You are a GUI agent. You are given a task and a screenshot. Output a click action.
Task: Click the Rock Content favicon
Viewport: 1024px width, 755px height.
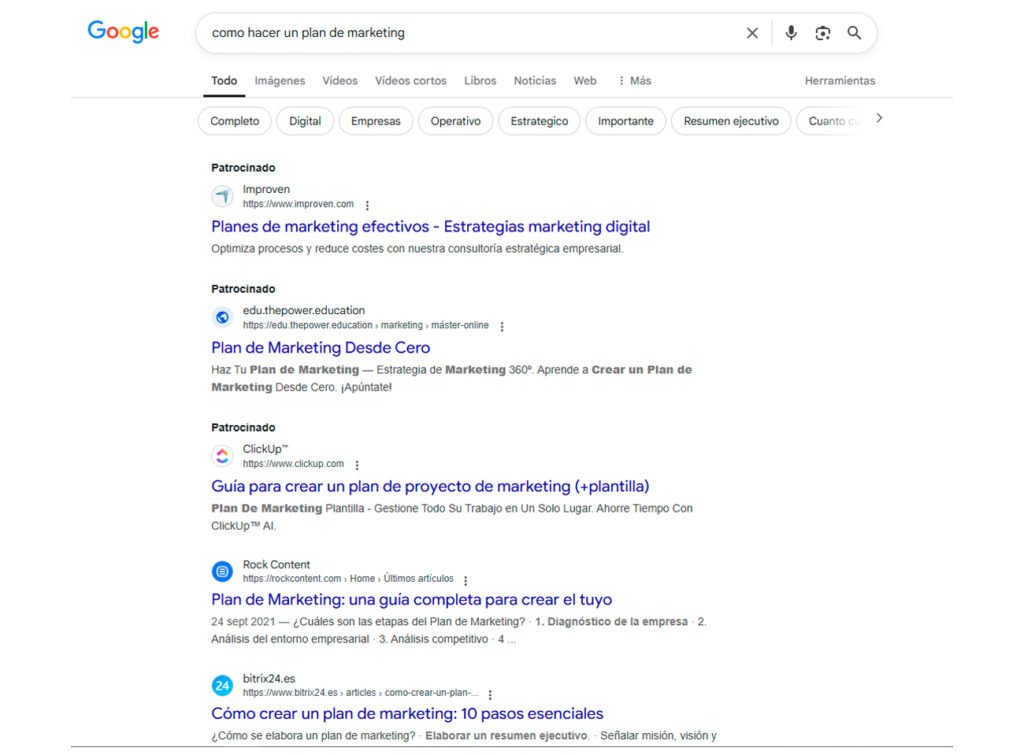(222, 571)
